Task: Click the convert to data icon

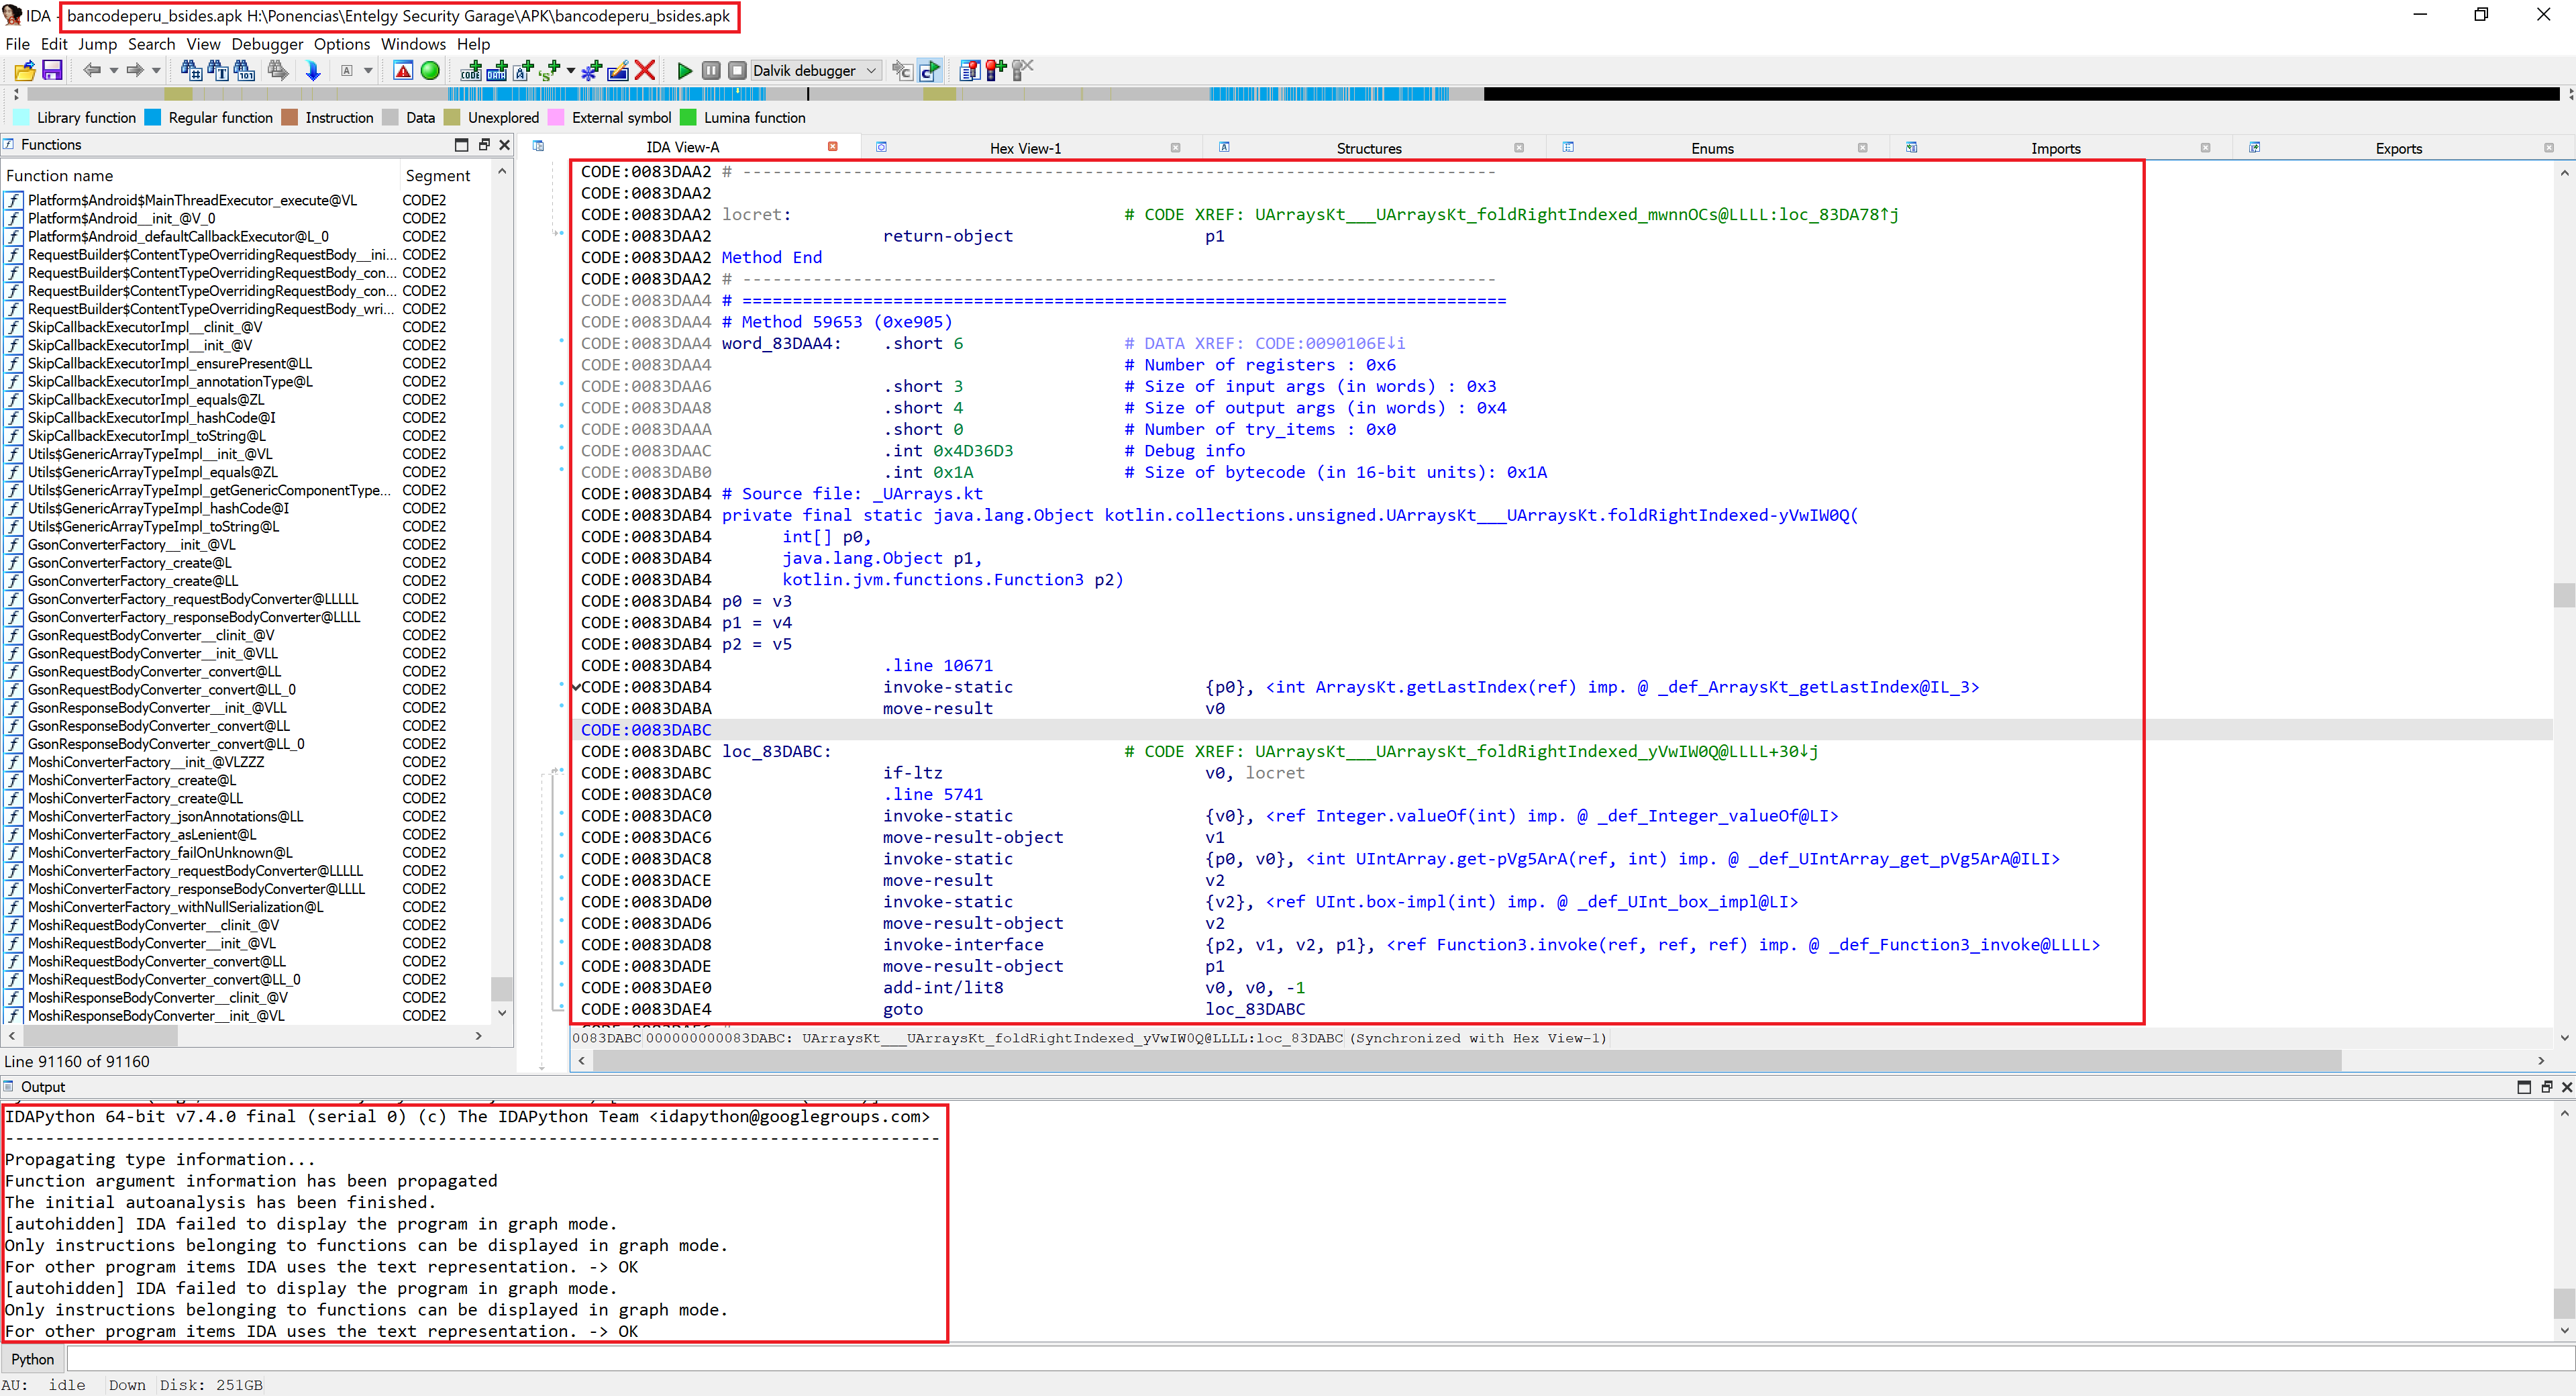Action: [x=497, y=70]
